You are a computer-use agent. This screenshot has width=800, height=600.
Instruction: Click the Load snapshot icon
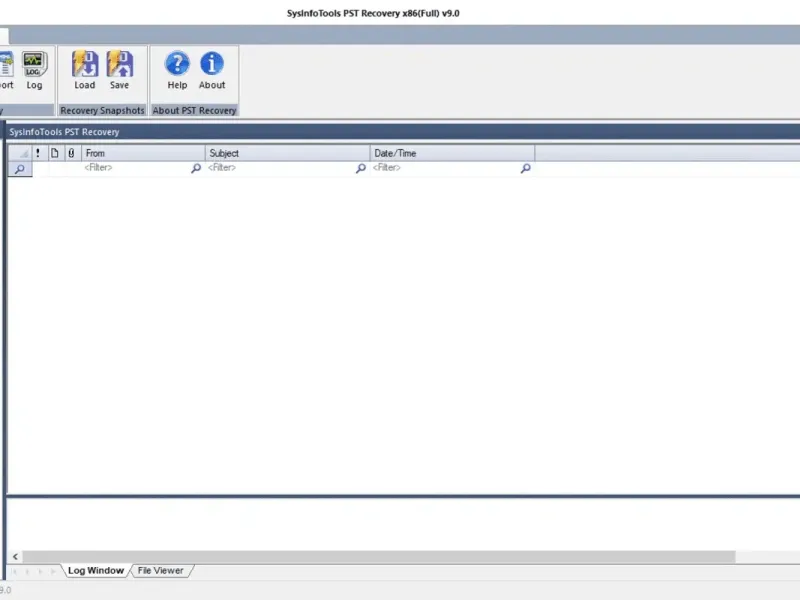pyautogui.click(x=85, y=70)
